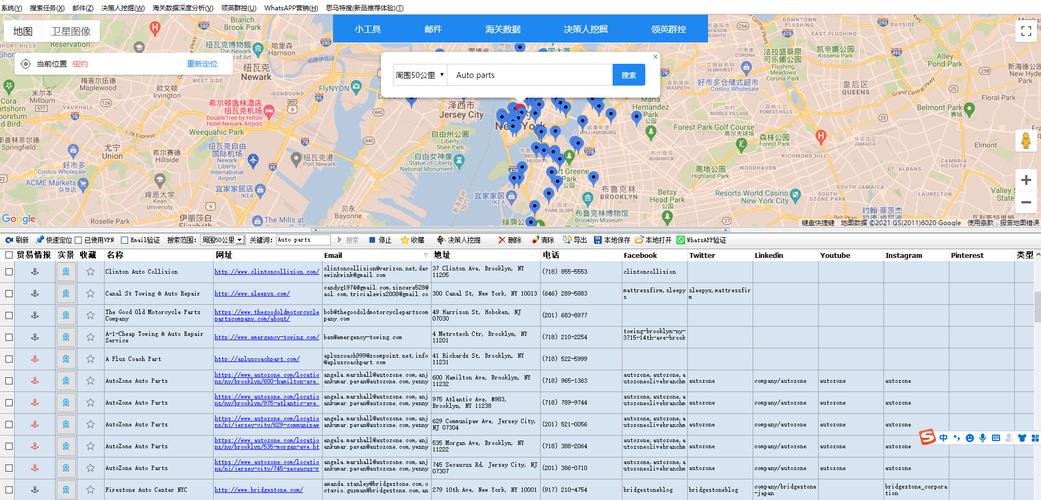Image resolution: width=1041 pixels, height=500 pixels.
Task: Enable the Email验证 checkbox
Action: pyautogui.click(x=125, y=240)
